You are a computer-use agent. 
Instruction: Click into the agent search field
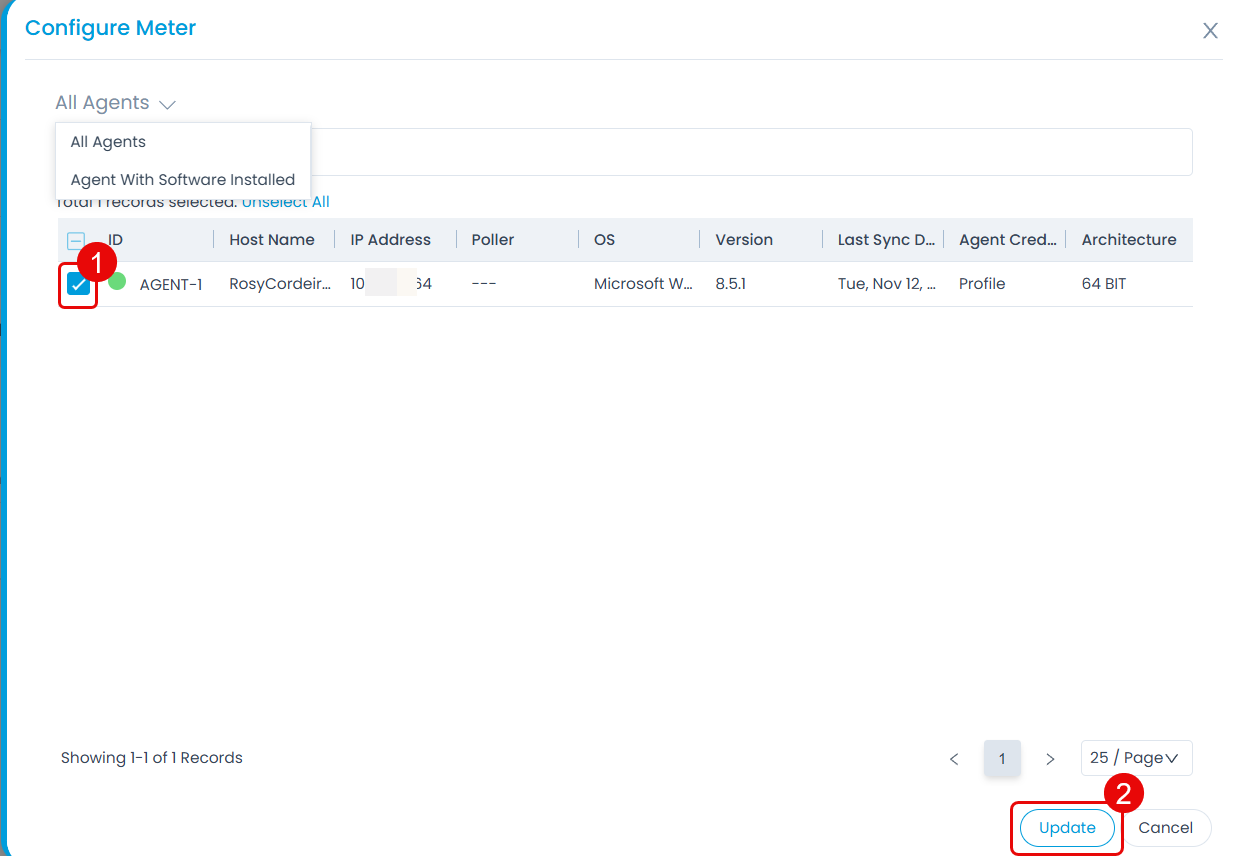[x=750, y=152]
